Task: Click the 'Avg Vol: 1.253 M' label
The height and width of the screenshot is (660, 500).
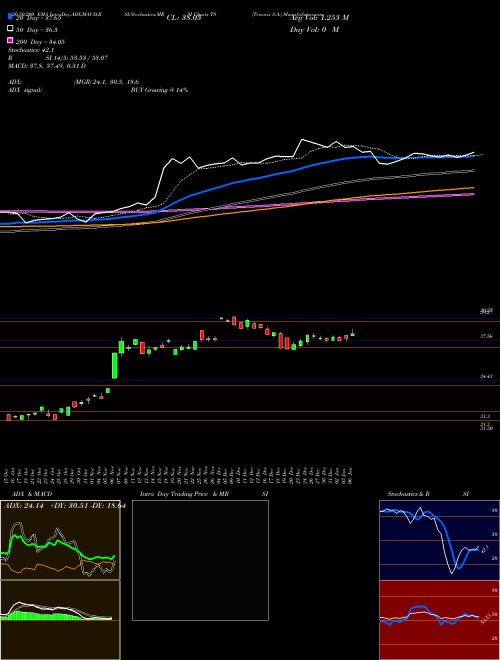Action: point(319,18)
